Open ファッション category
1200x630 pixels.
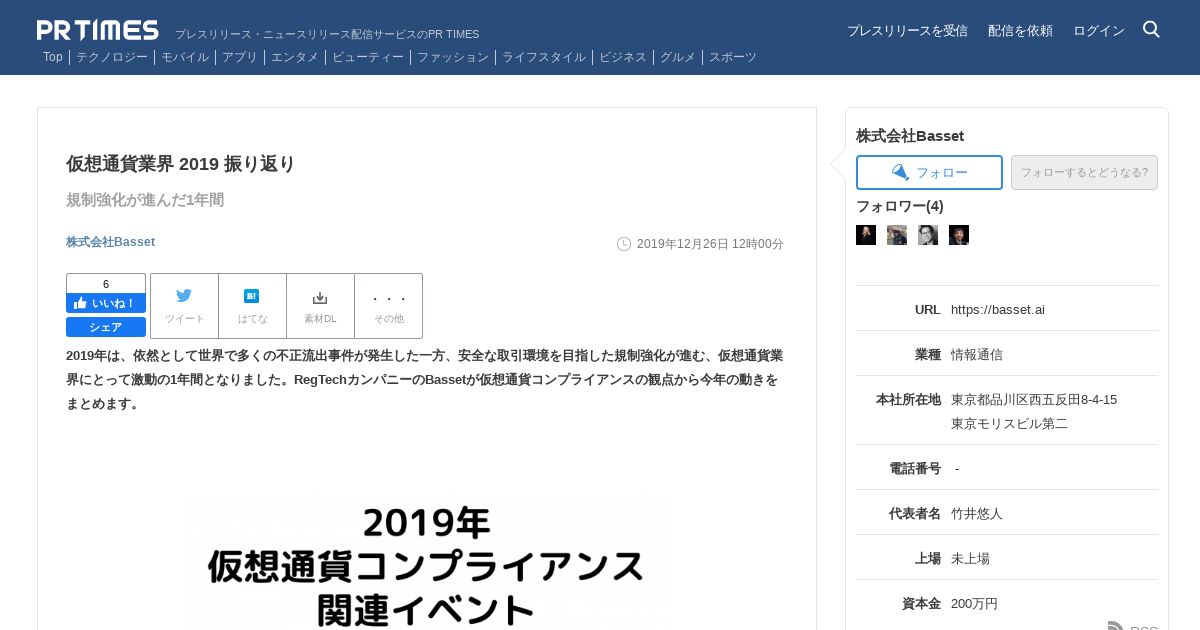[x=453, y=57]
